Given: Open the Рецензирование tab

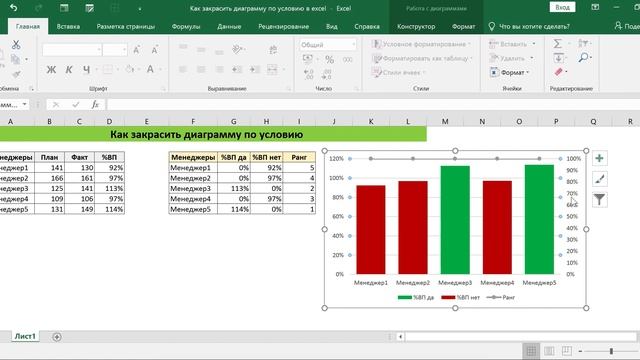Looking at the screenshot, I should point(283,27).
